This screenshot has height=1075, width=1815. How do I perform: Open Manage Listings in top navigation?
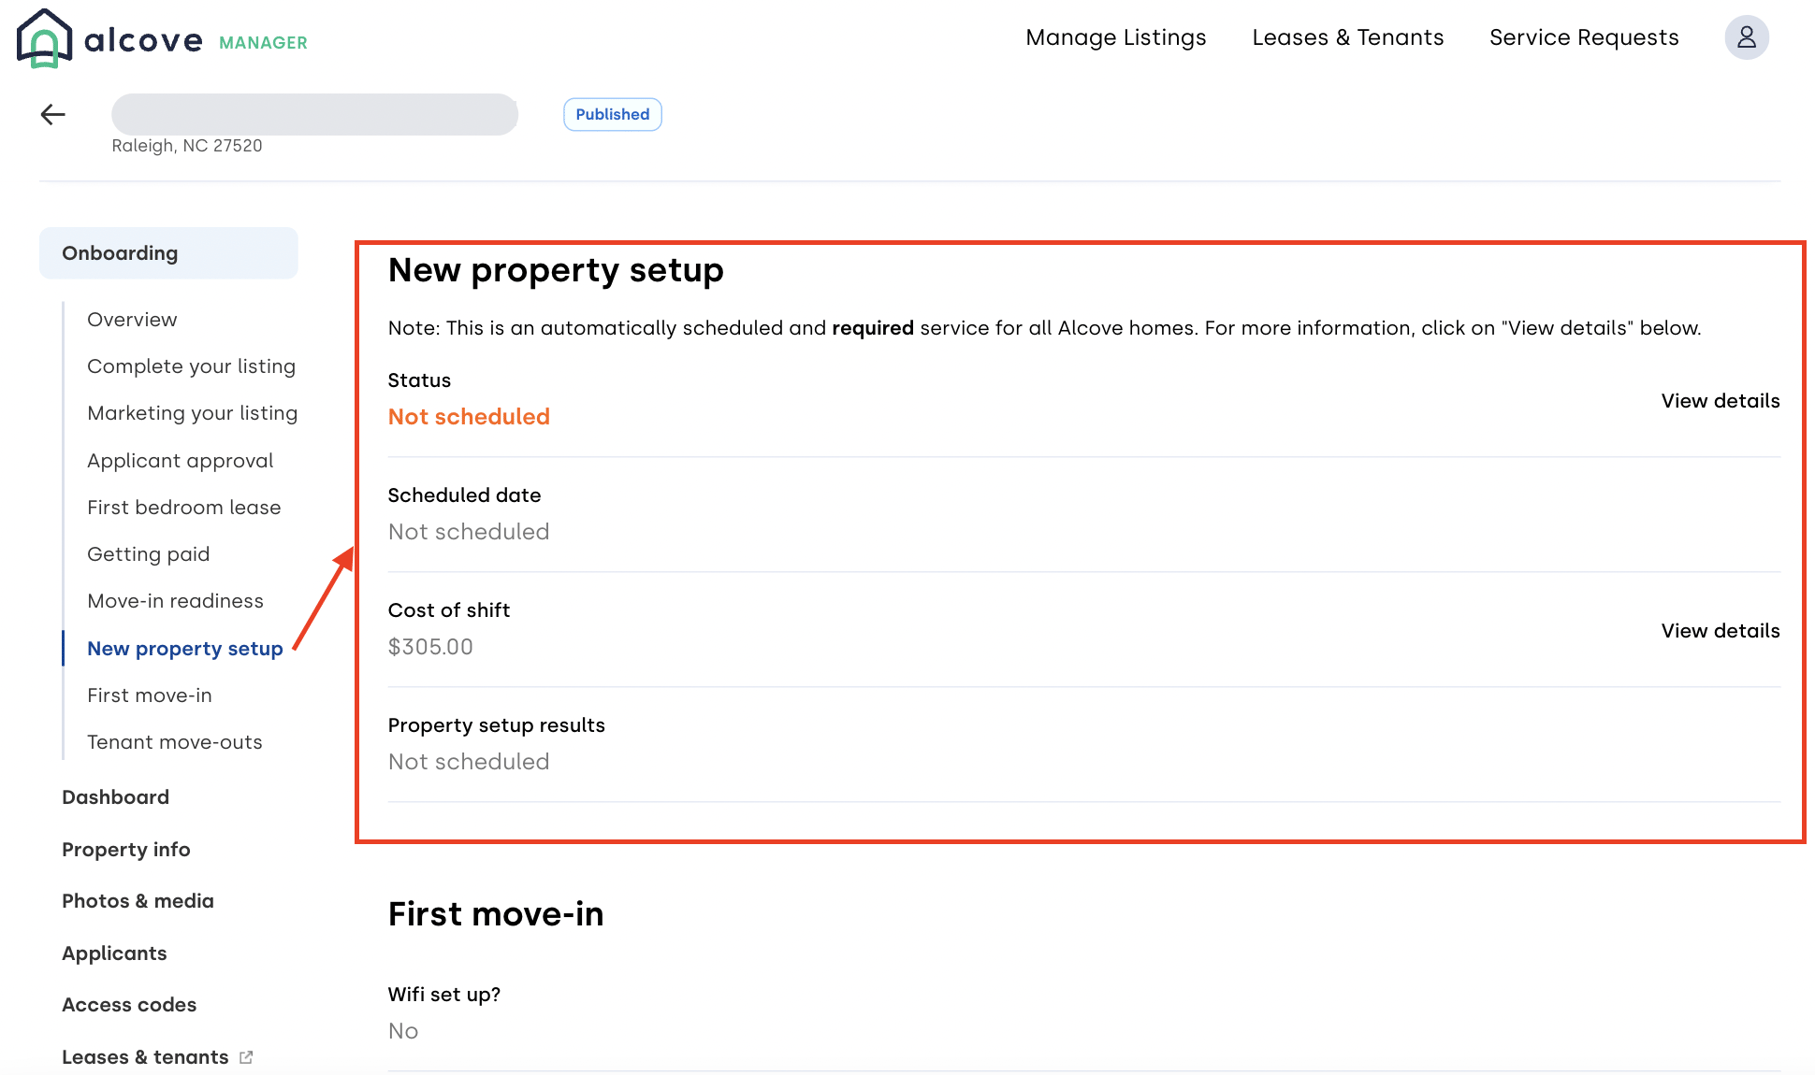tap(1115, 38)
